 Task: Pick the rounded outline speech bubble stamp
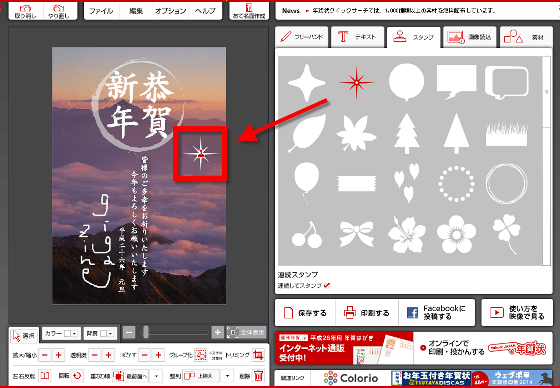point(506,83)
